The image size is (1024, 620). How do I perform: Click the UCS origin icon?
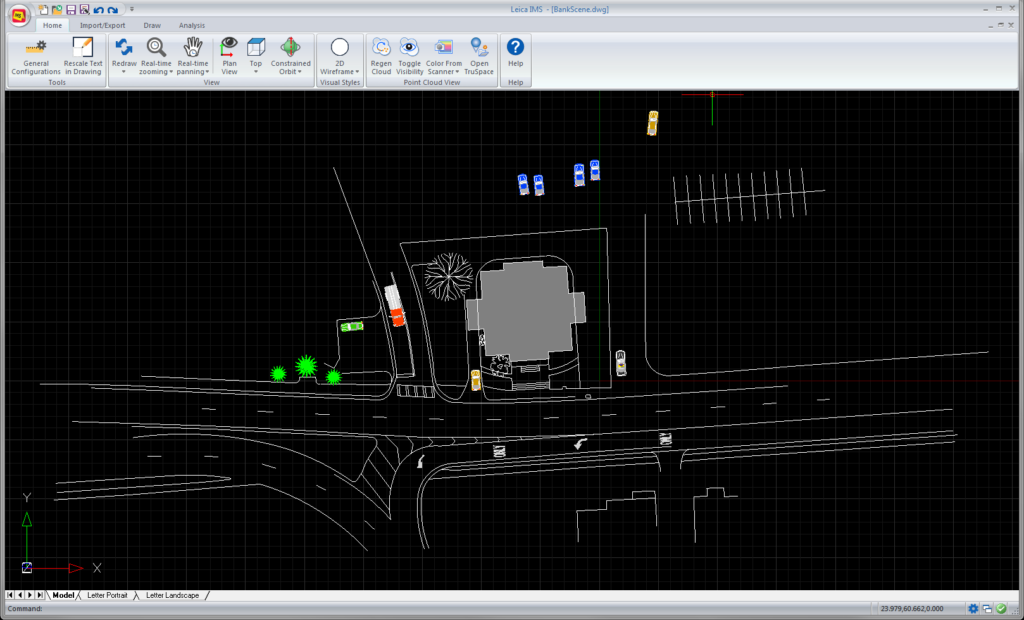pos(27,568)
